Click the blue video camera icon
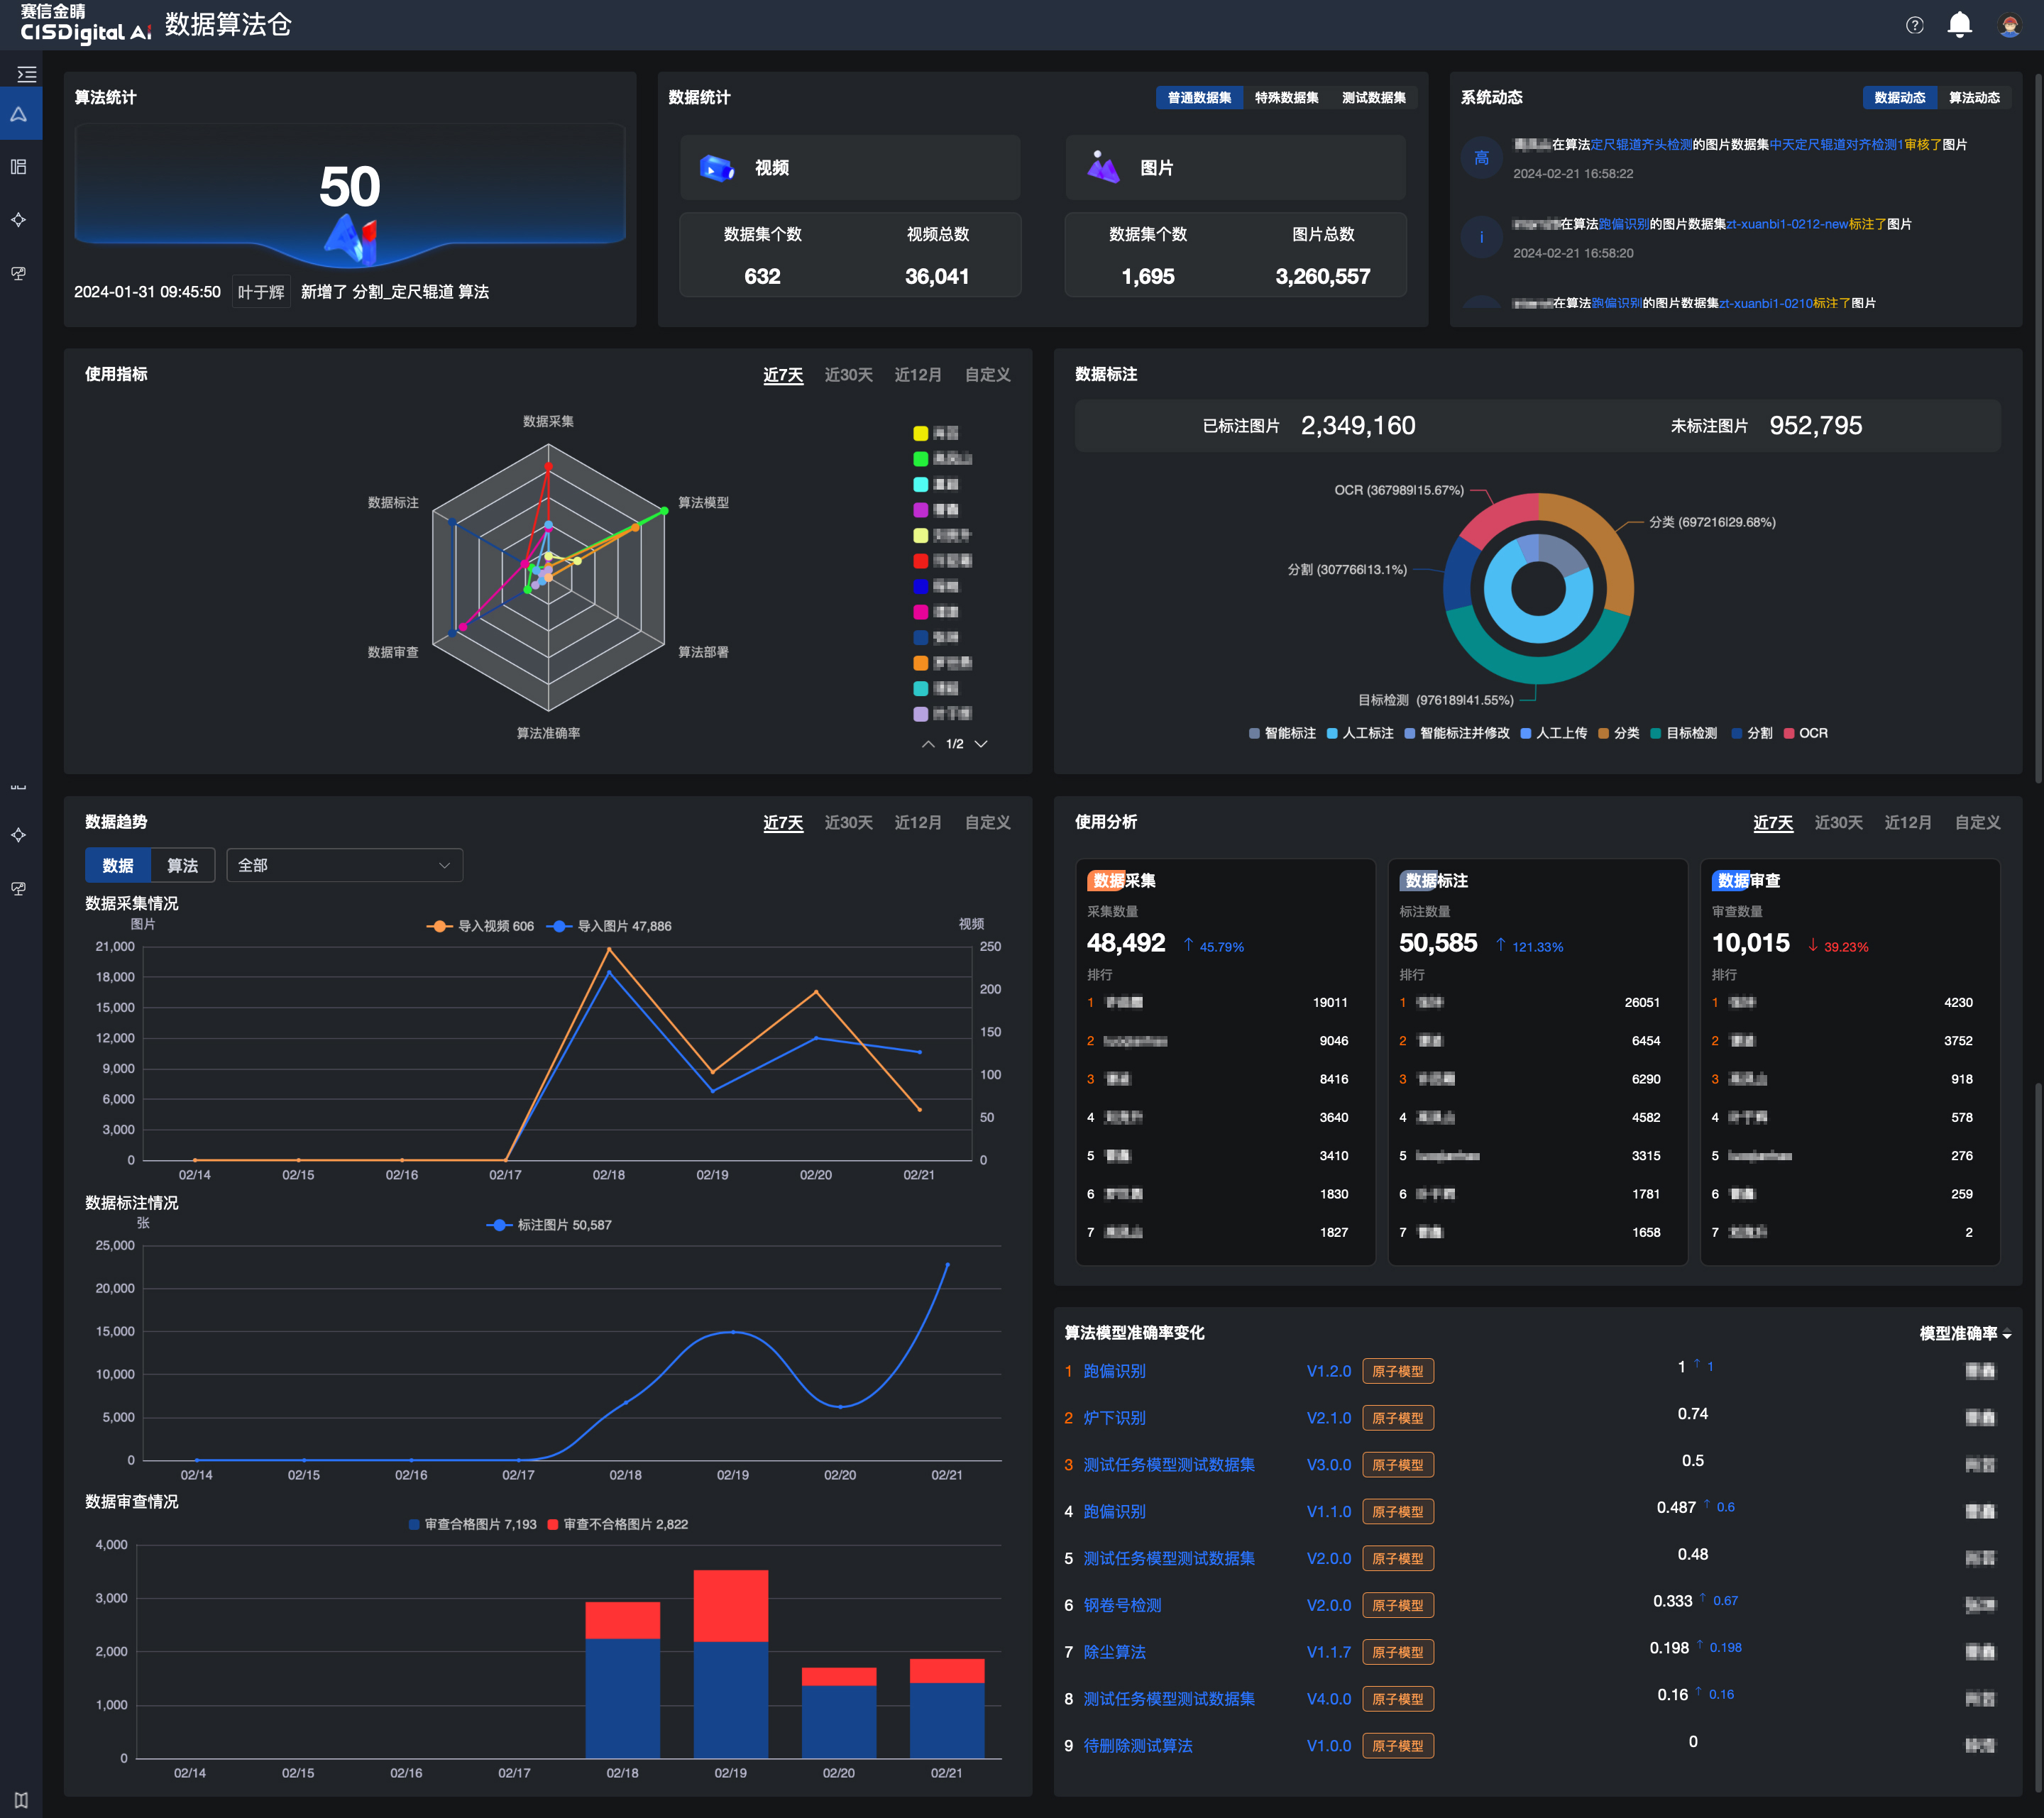2044x1818 pixels. [716, 167]
